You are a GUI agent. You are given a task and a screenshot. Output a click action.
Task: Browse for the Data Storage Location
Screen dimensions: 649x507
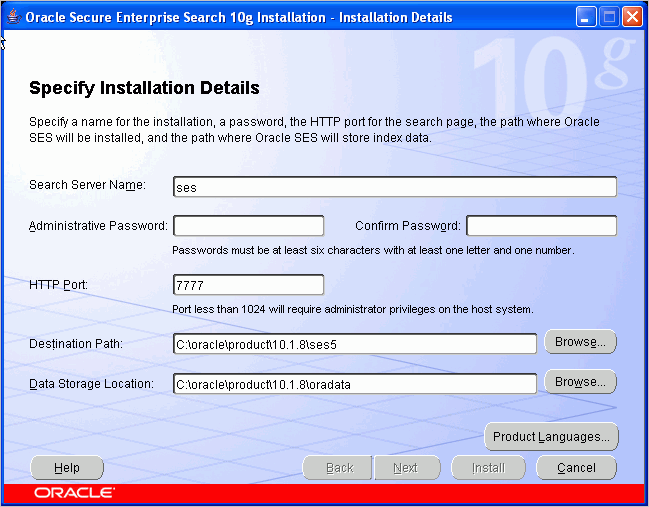(580, 382)
